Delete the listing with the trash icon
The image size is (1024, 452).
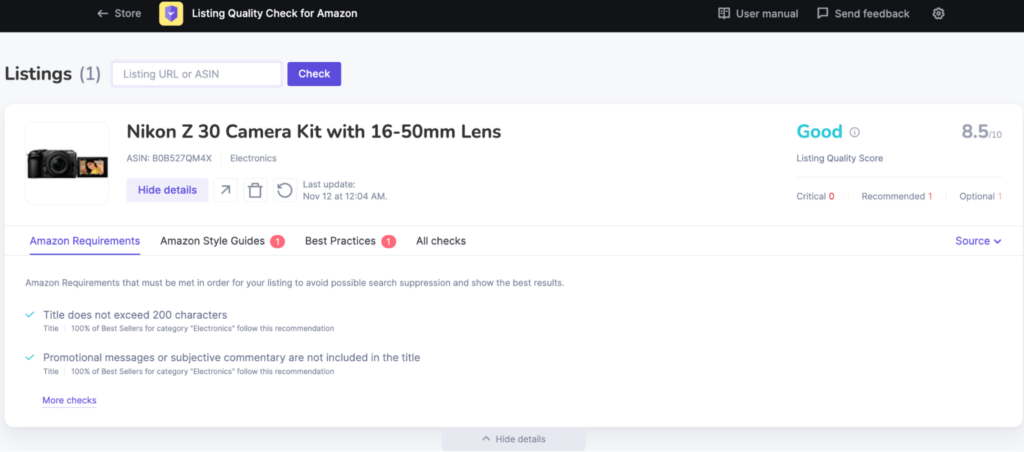pos(255,190)
